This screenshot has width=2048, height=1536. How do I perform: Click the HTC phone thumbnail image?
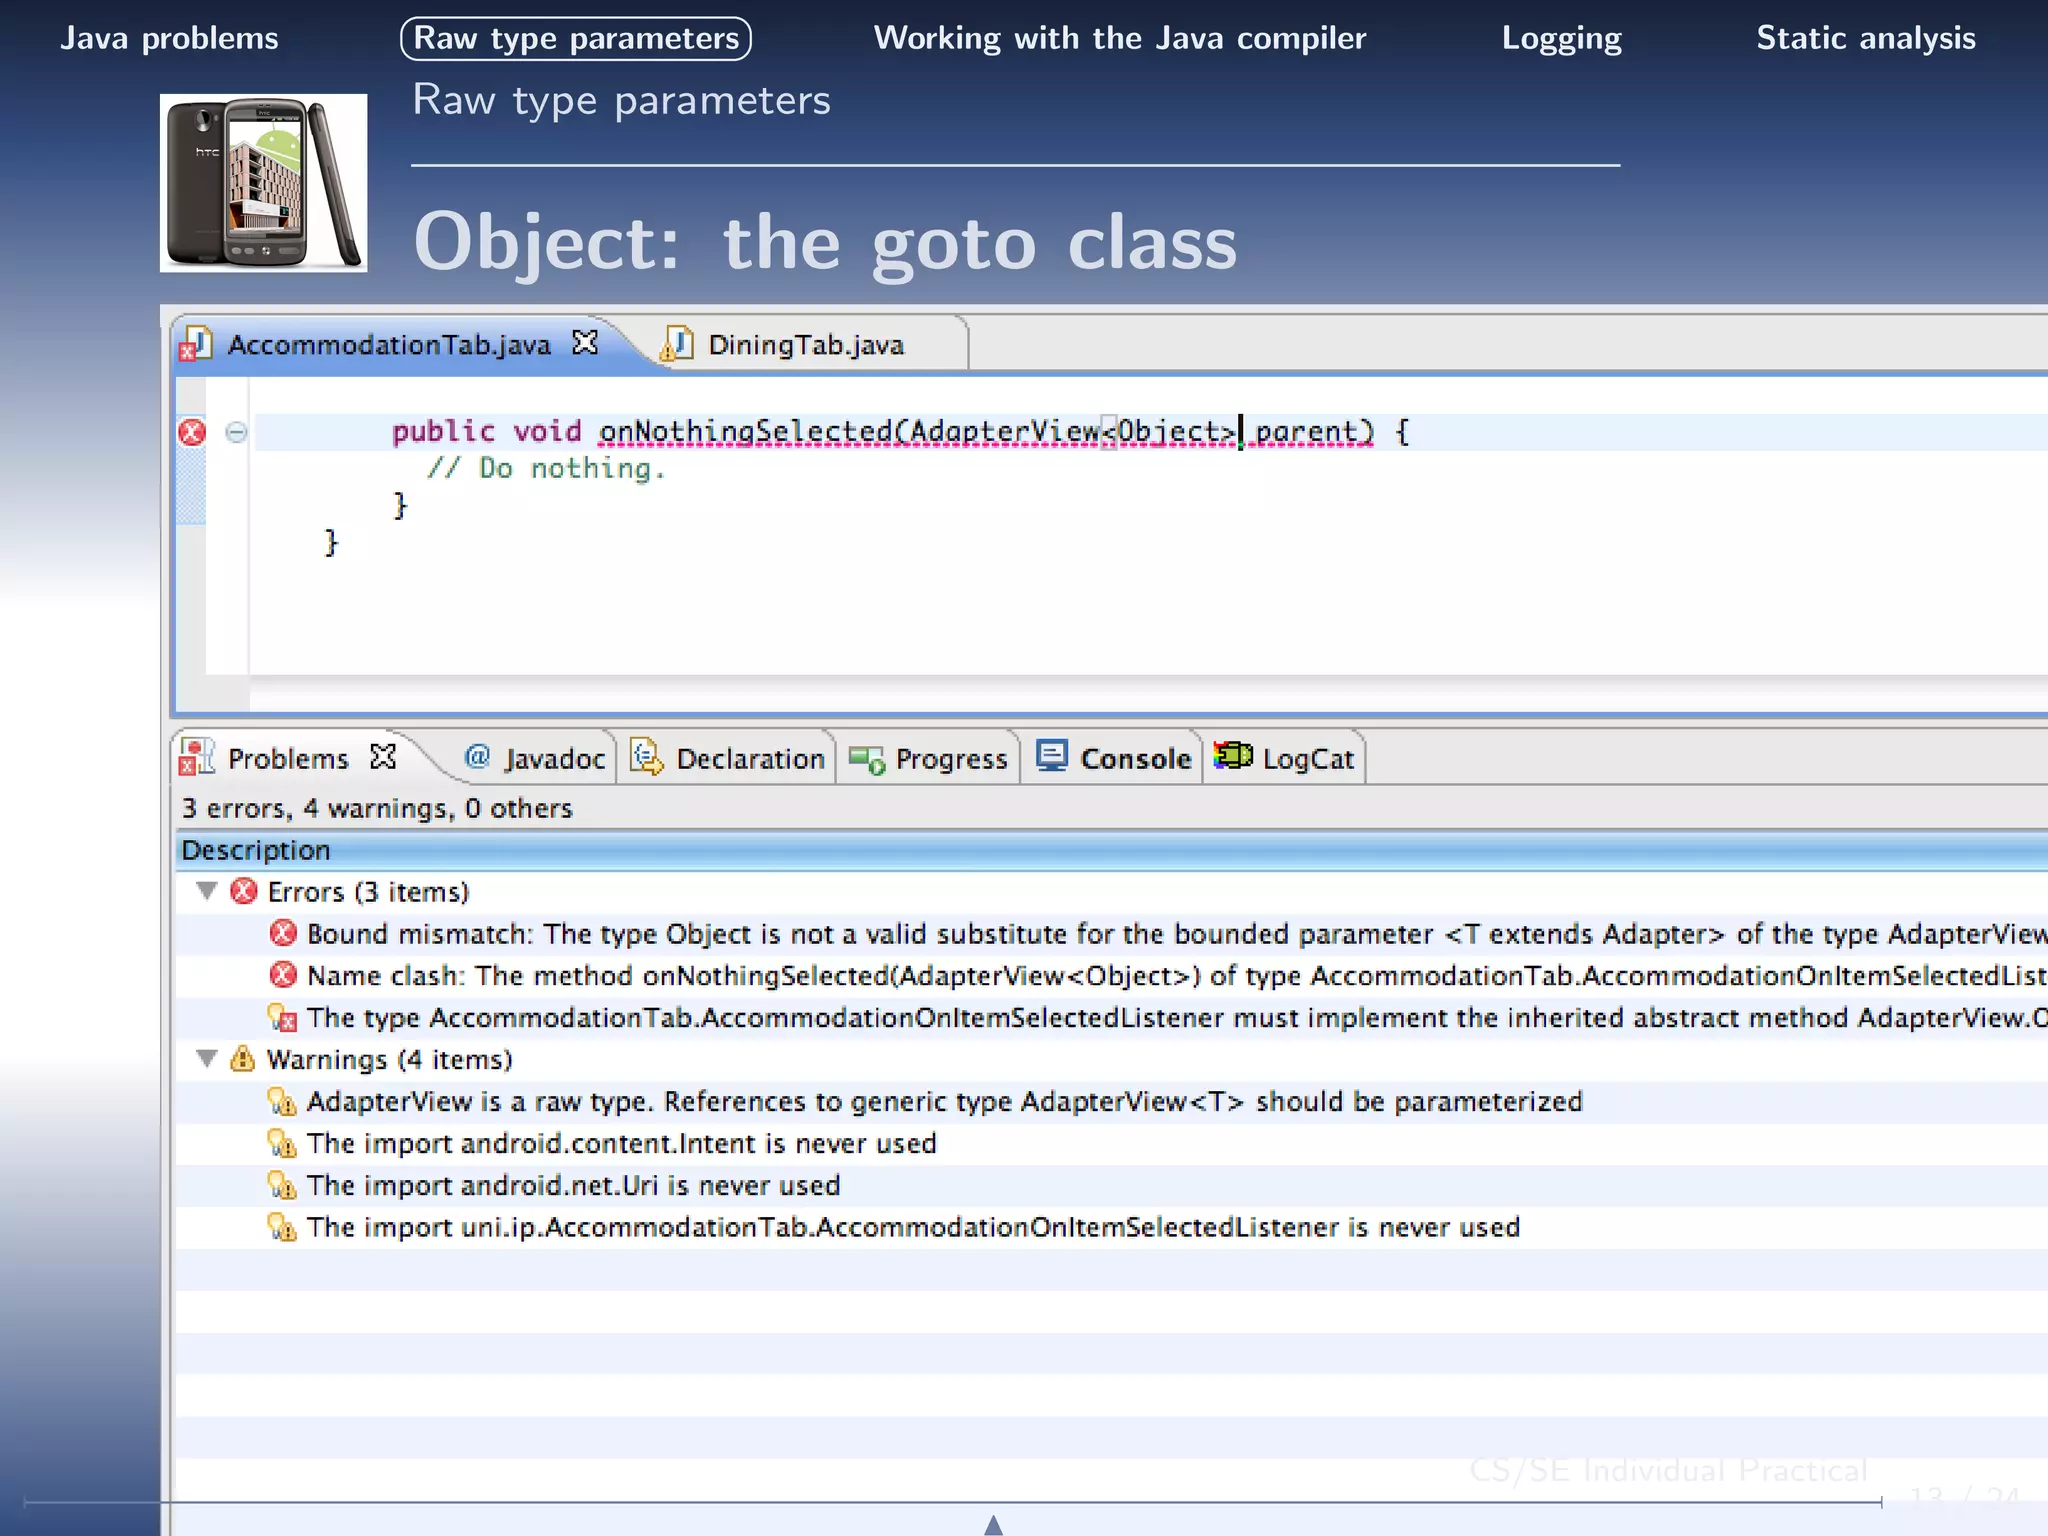pos(263,183)
